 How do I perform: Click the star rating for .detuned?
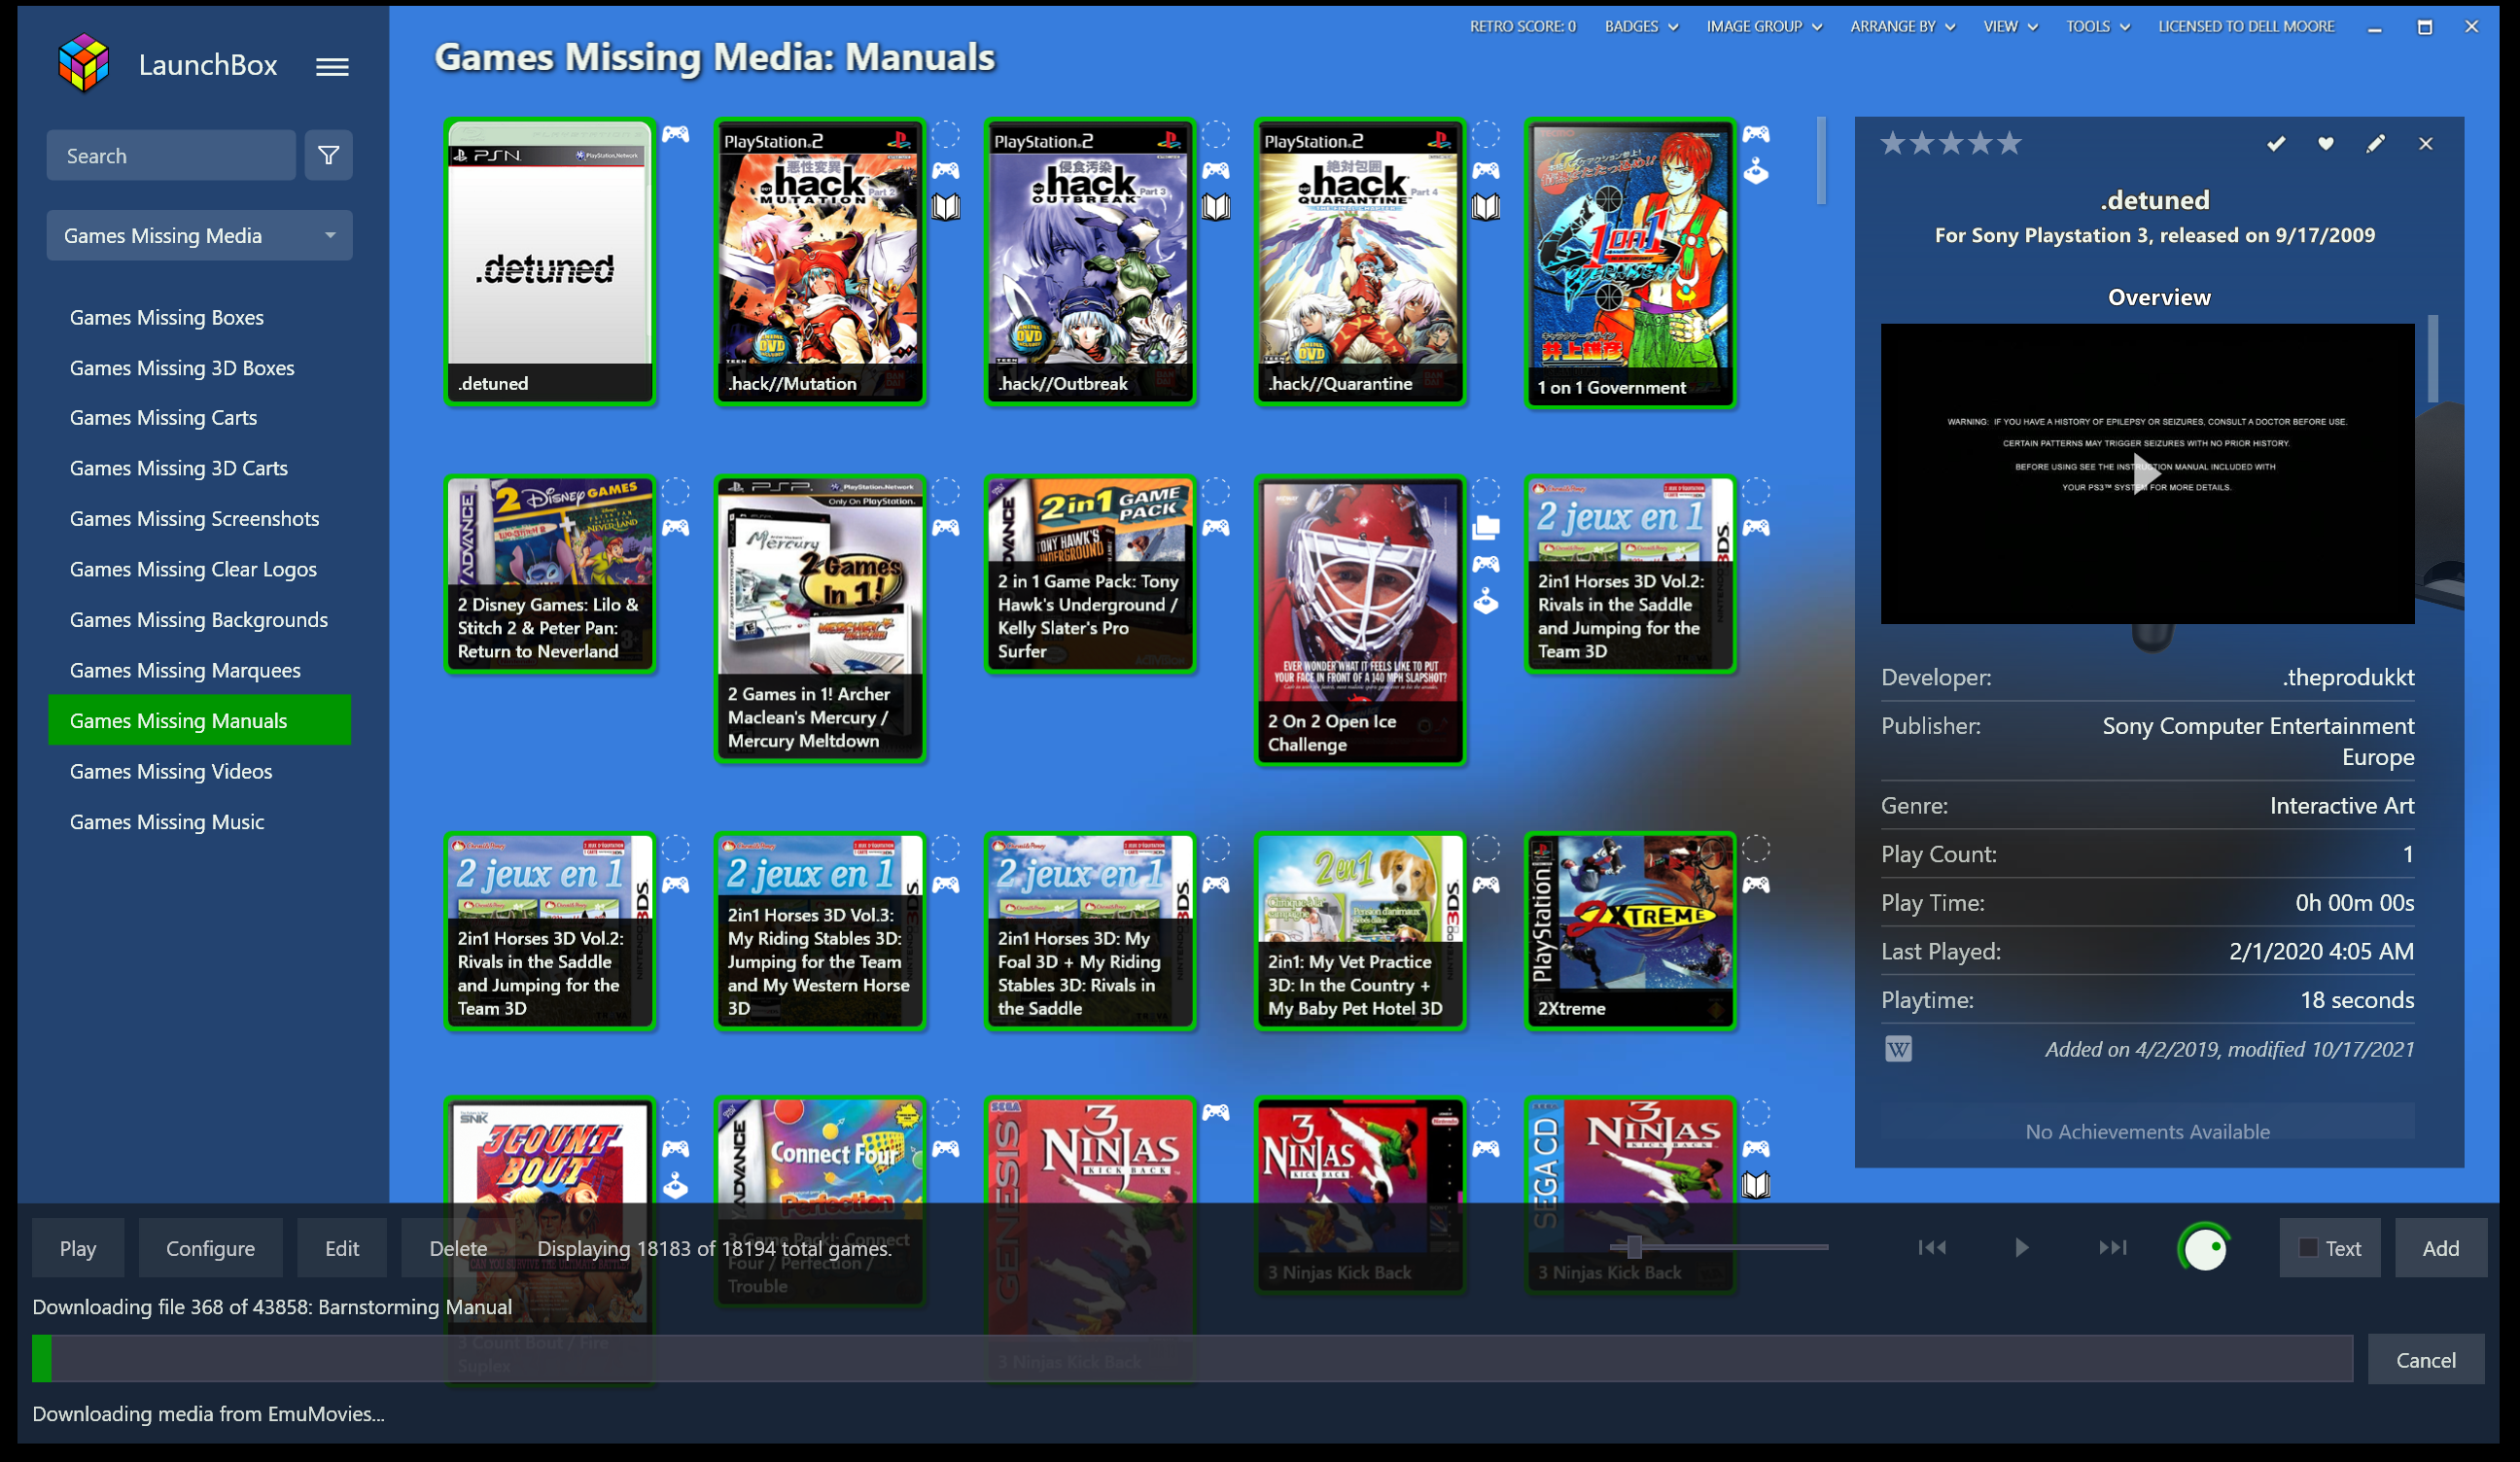(1950, 144)
